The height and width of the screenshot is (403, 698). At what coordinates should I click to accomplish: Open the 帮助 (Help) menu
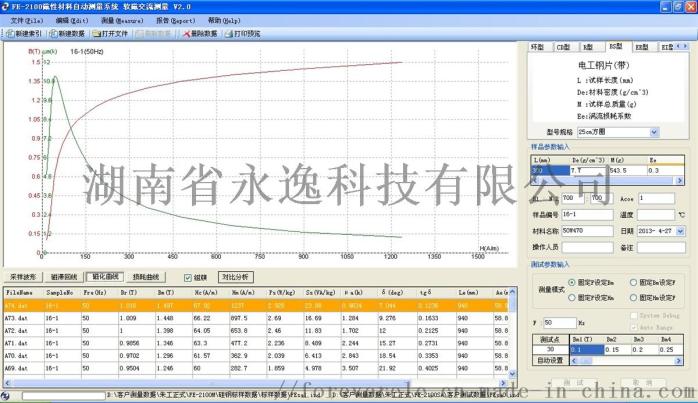[x=224, y=20]
